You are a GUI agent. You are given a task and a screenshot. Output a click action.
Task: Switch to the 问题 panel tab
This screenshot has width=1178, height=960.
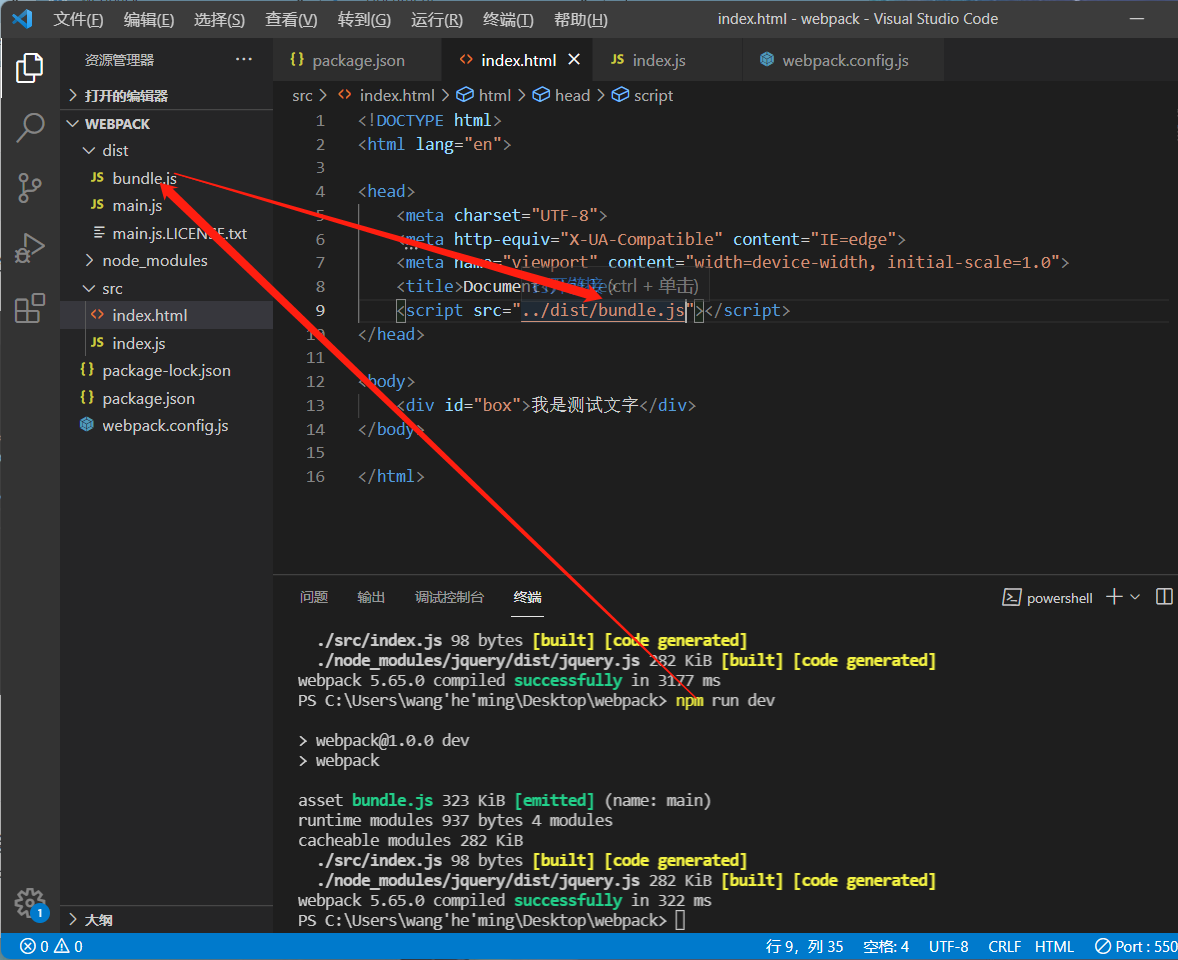coord(314,597)
